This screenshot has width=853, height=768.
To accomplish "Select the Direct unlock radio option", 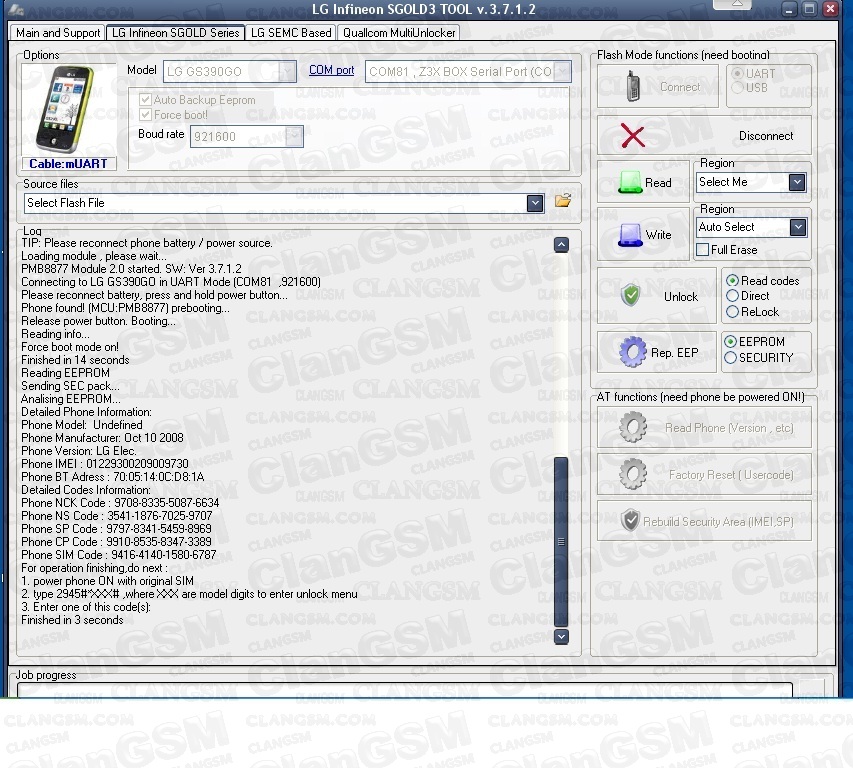I will point(732,296).
